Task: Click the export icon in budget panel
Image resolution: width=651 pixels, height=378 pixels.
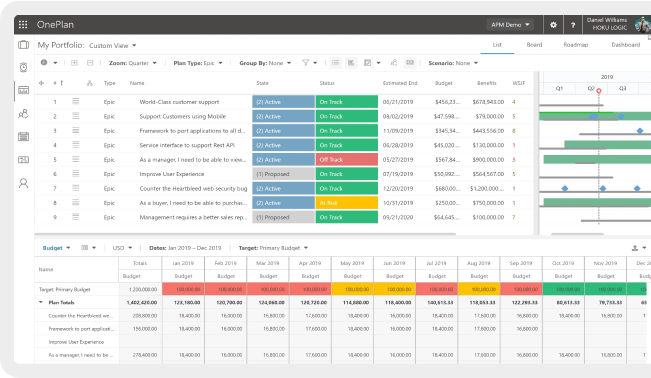Action: (x=634, y=248)
